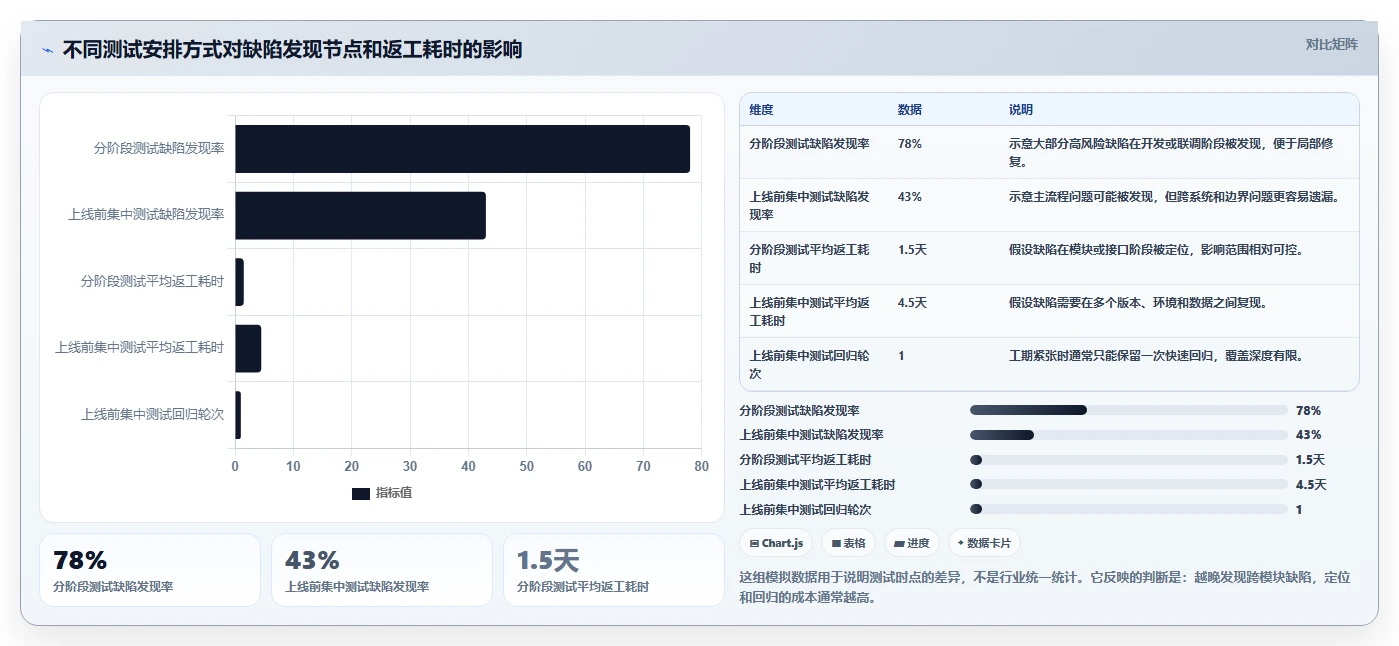Click the 数据 column header

(910, 110)
